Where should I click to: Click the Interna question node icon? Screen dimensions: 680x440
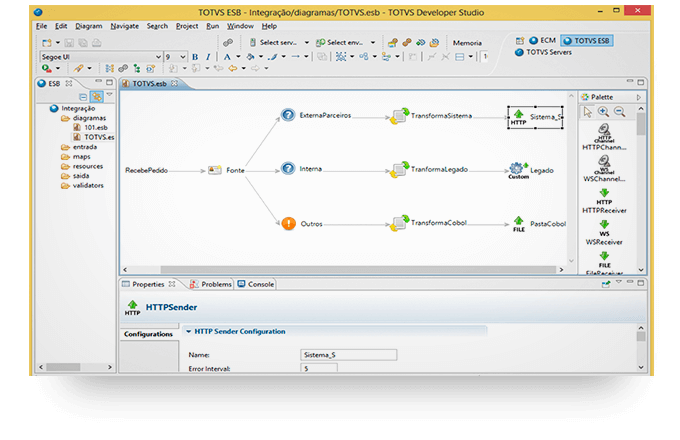click(x=288, y=168)
